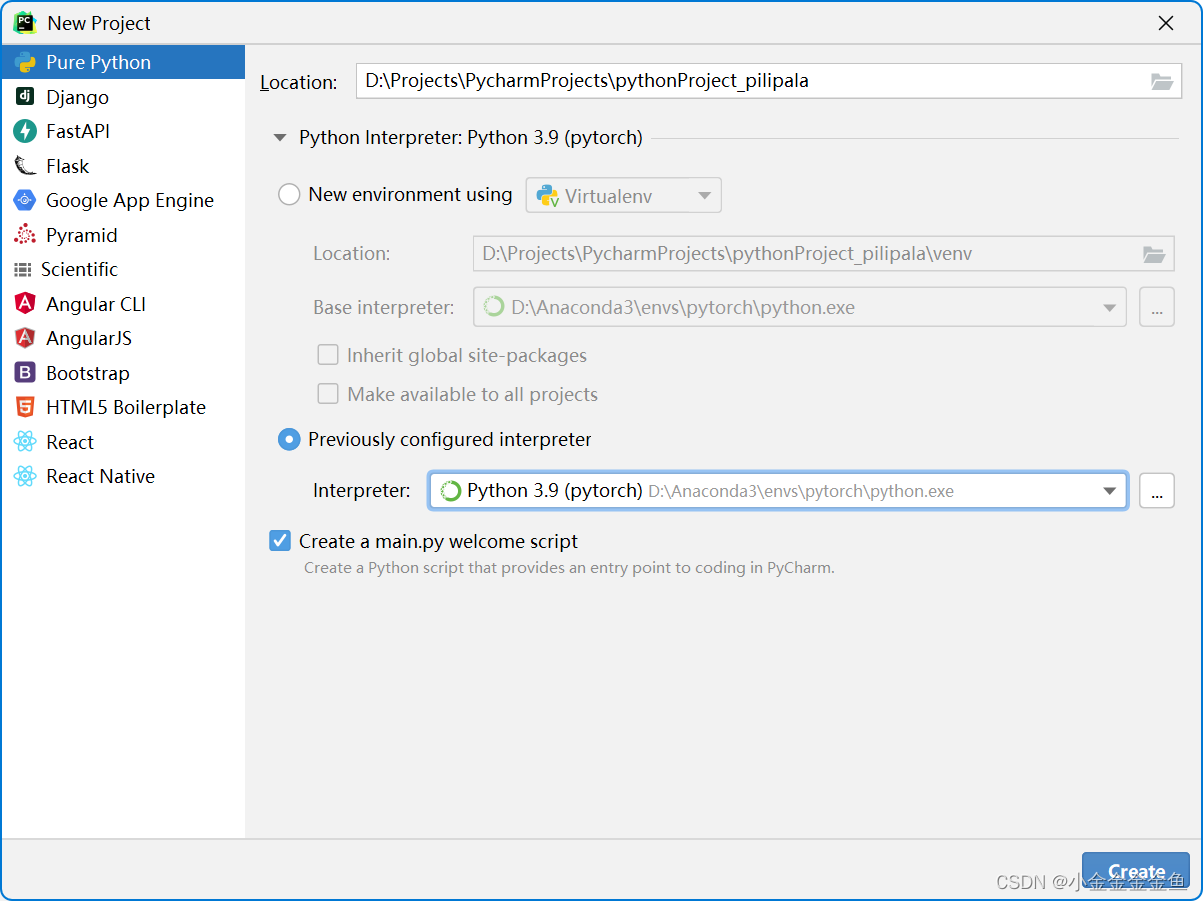Click the Create button
The image size is (1203, 901).
pos(1136,872)
